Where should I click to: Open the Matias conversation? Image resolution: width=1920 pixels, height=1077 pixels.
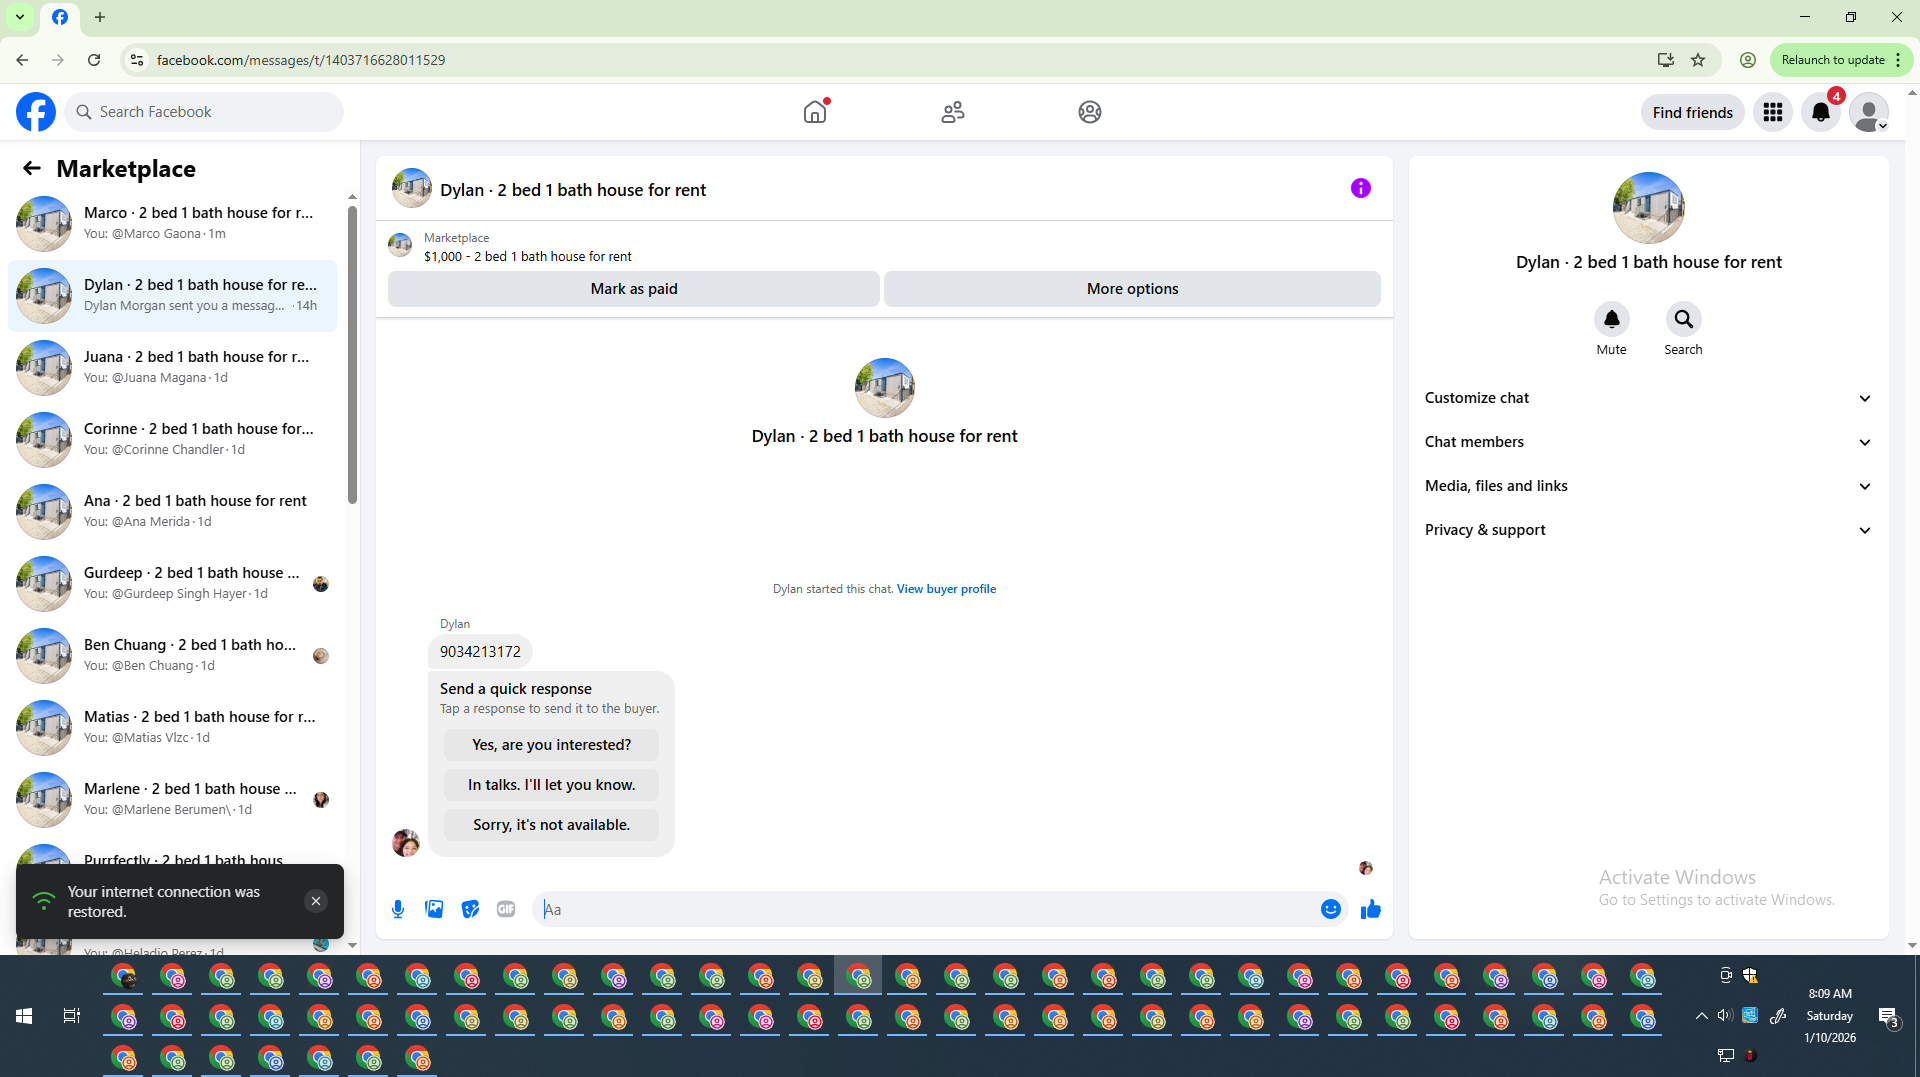(172, 727)
